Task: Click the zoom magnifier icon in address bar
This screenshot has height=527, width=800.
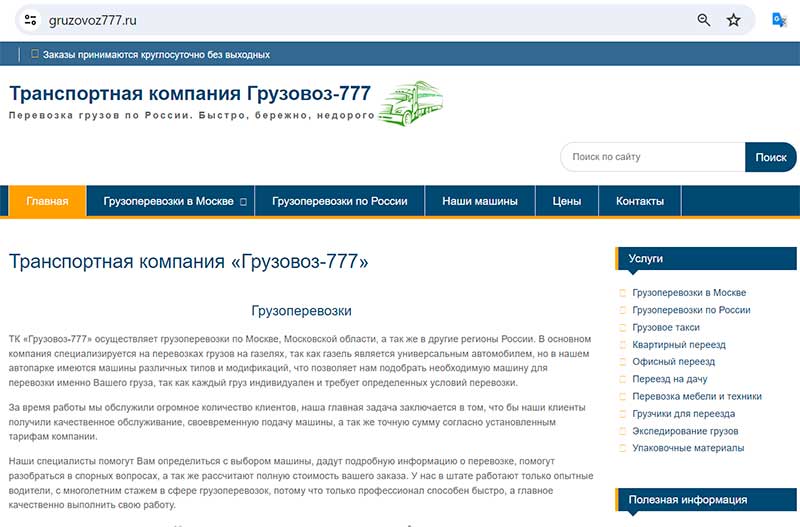Action: pyautogui.click(x=704, y=20)
